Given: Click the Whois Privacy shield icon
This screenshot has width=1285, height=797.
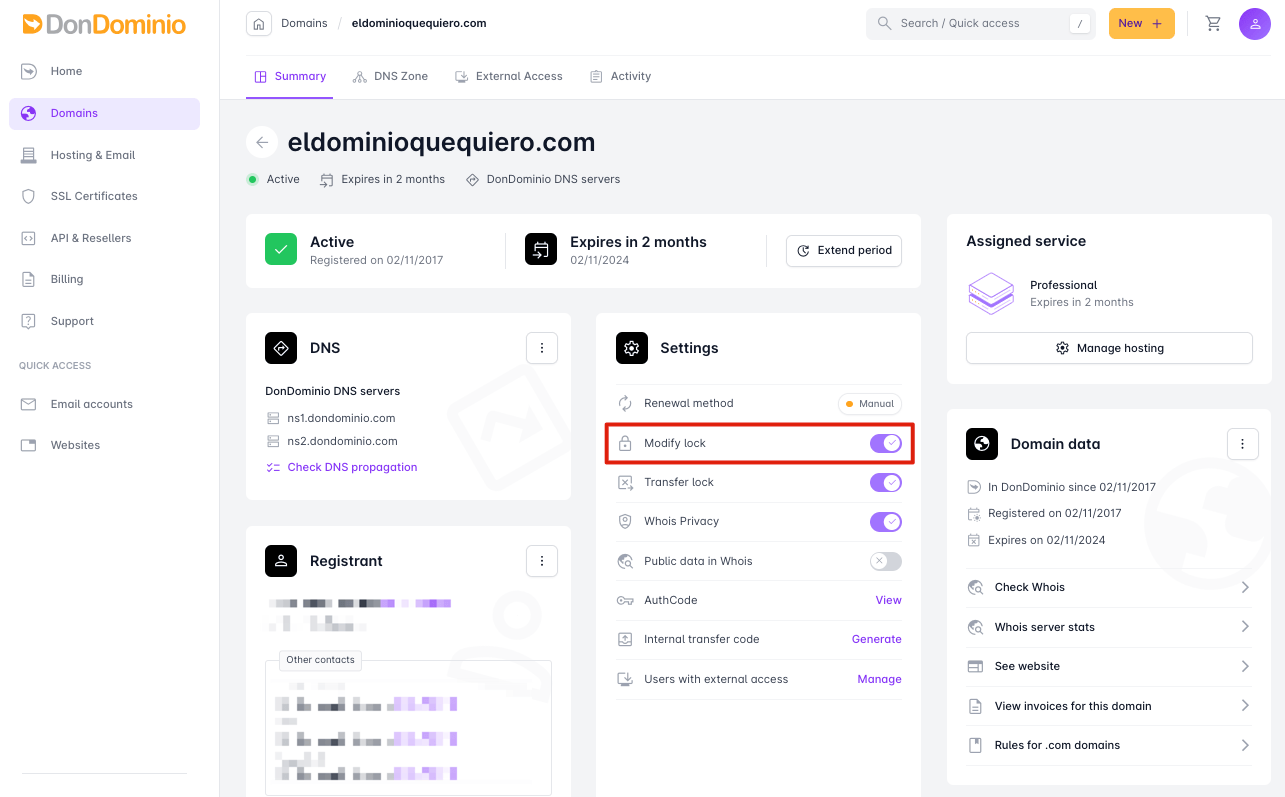Looking at the screenshot, I should [625, 522].
